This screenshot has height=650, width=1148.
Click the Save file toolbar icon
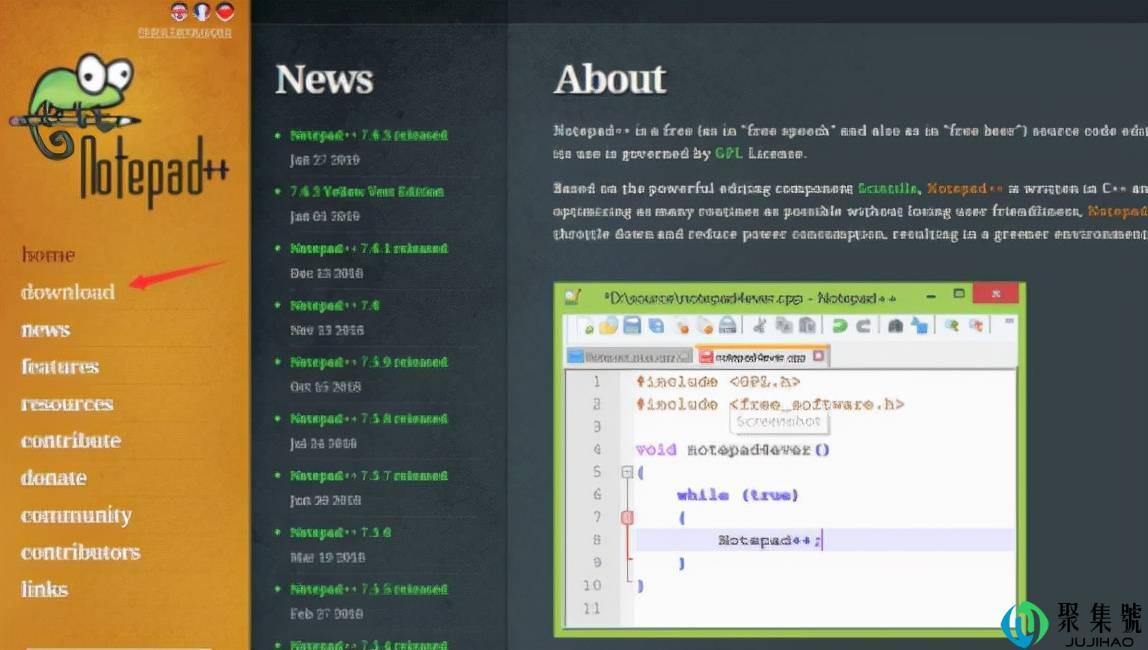click(632, 325)
